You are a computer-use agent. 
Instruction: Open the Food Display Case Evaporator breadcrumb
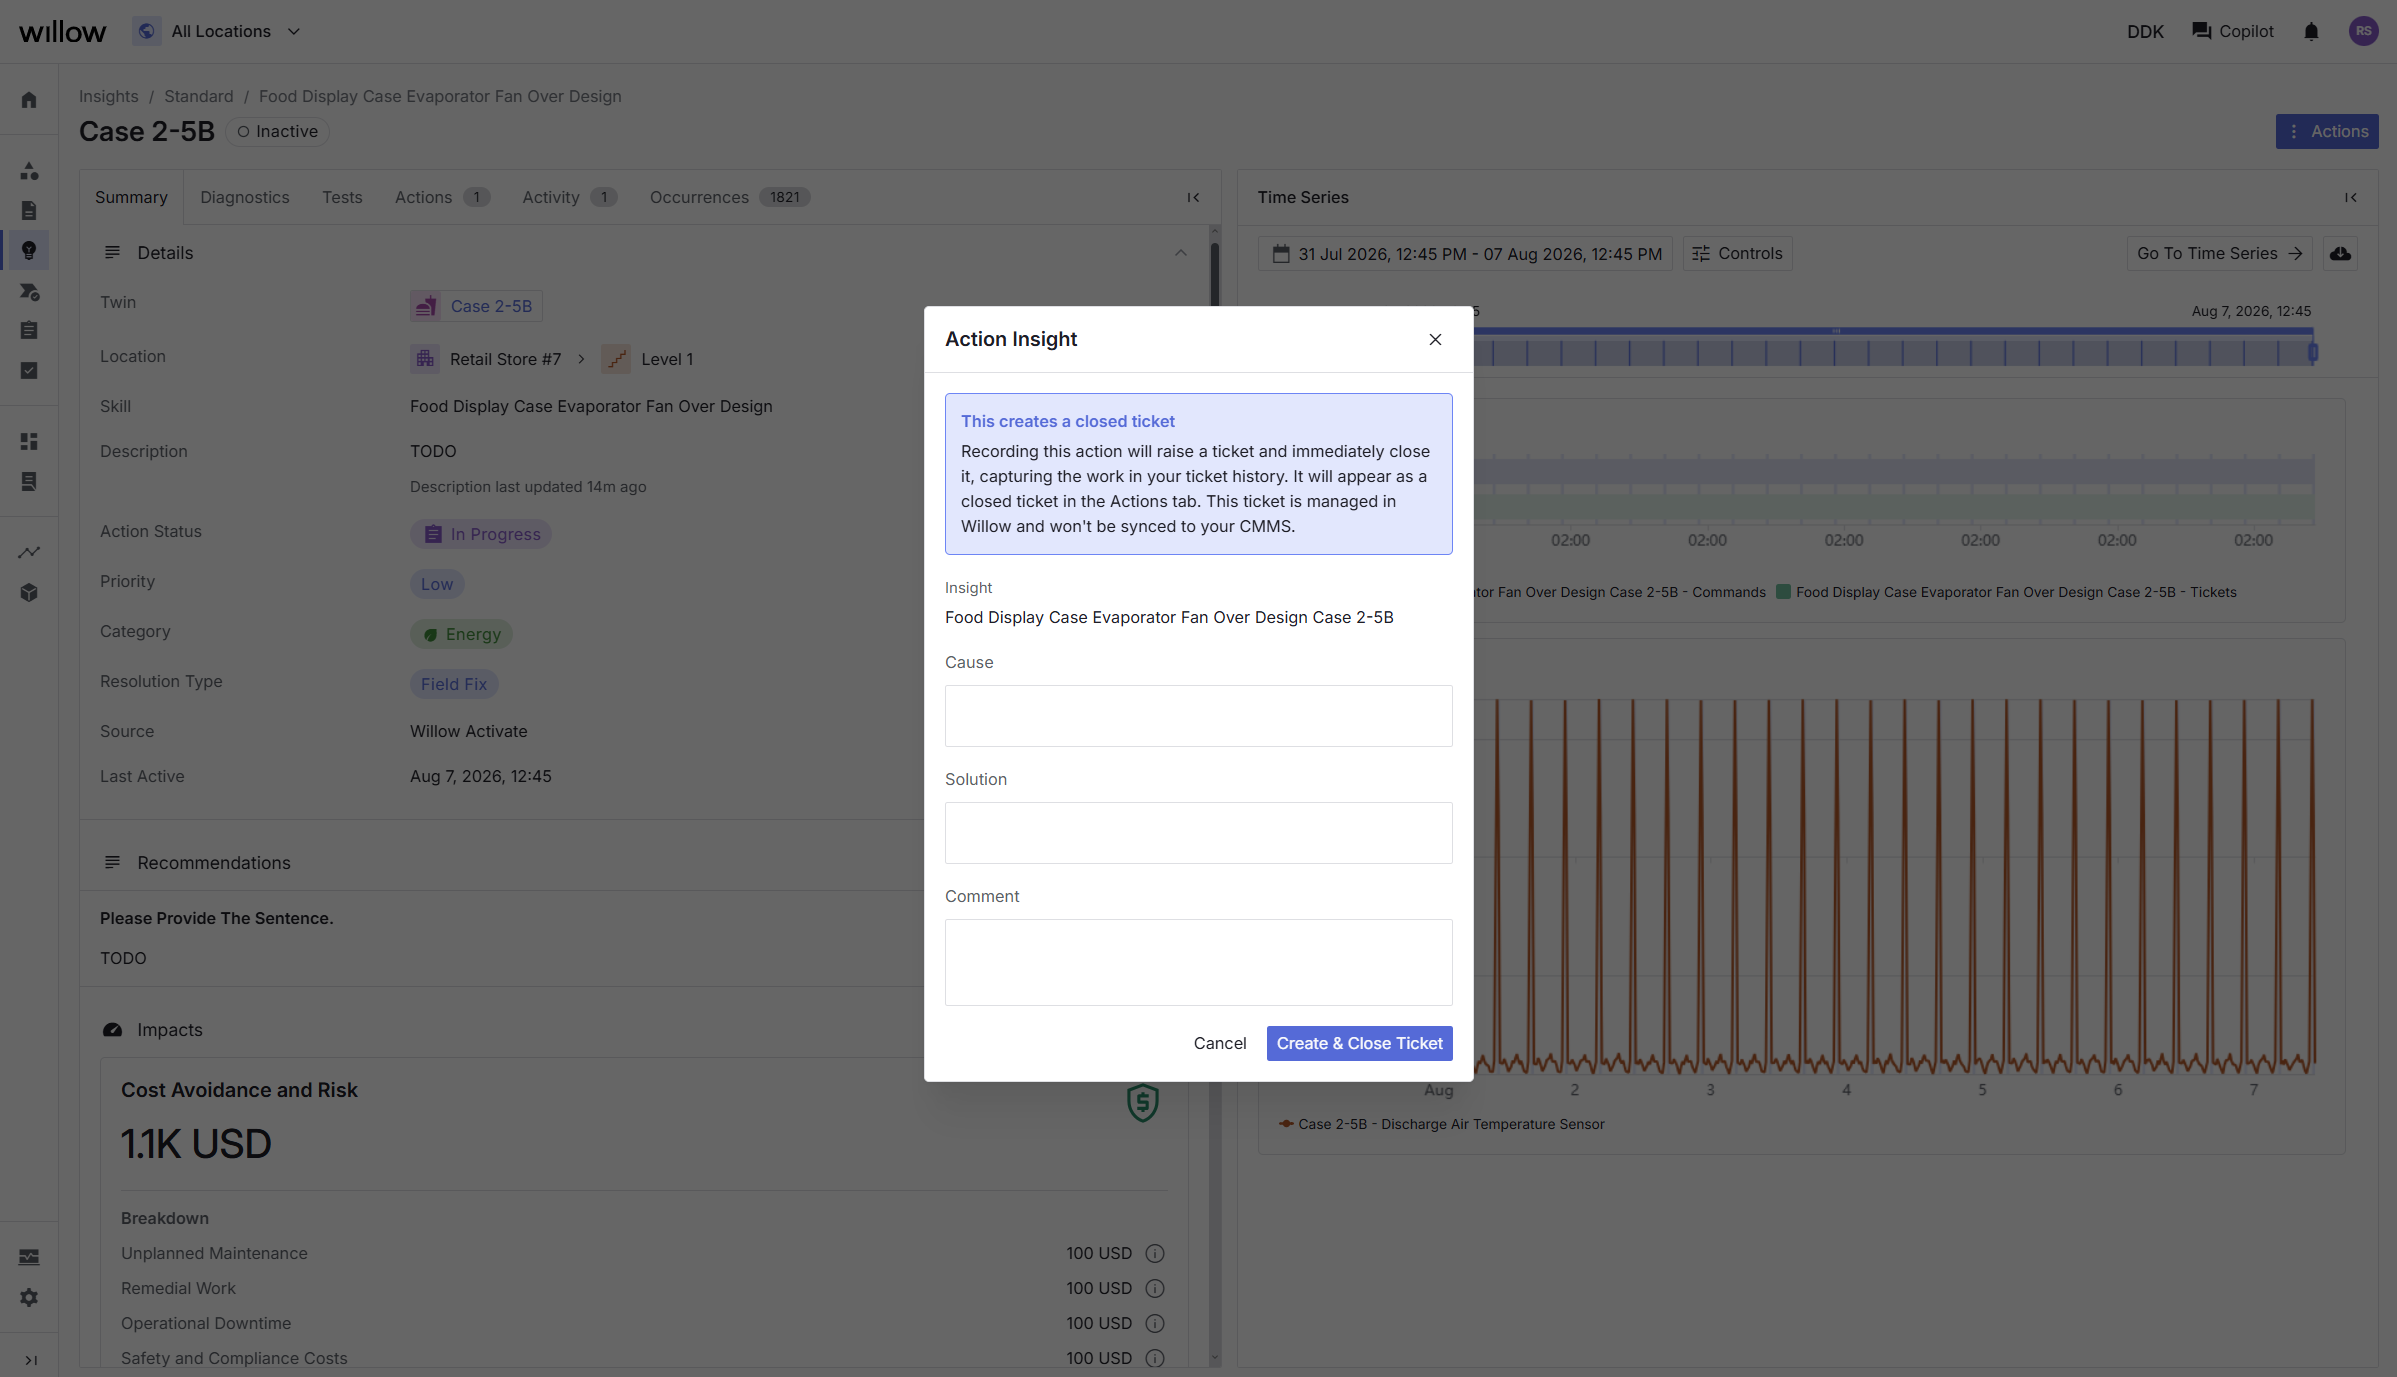coord(440,96)
